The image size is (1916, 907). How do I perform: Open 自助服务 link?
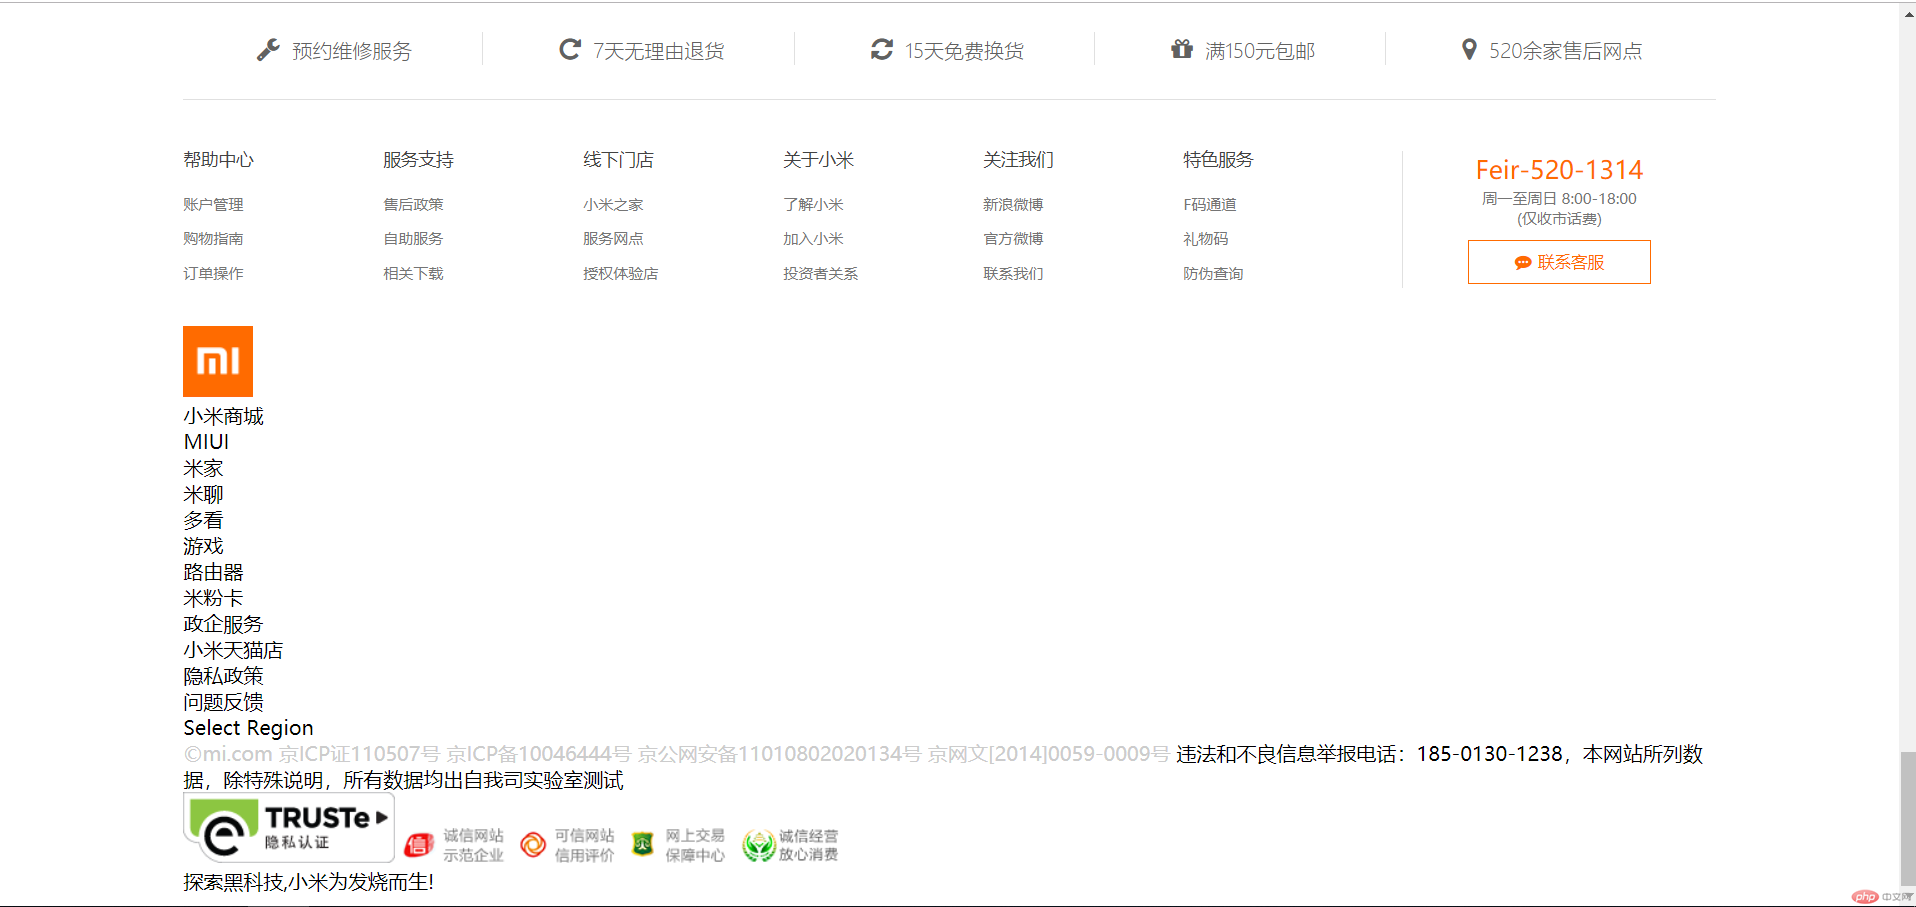(x=413, y=238)
